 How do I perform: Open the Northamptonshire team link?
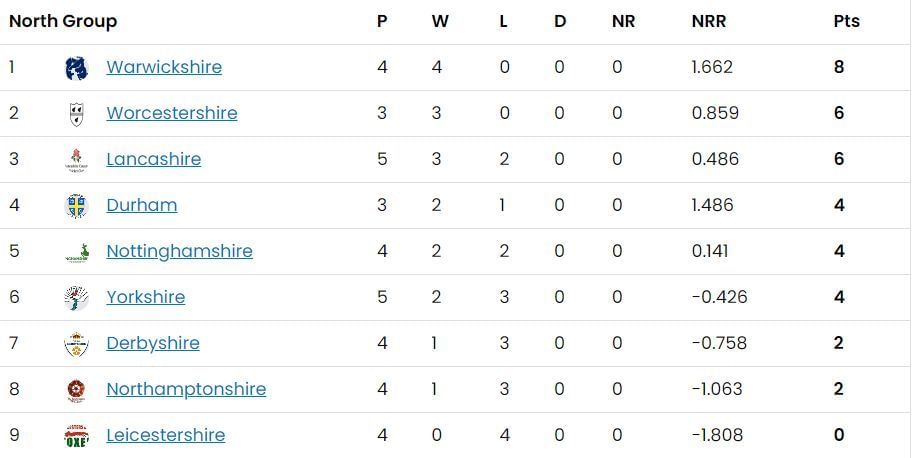(186, 389)
